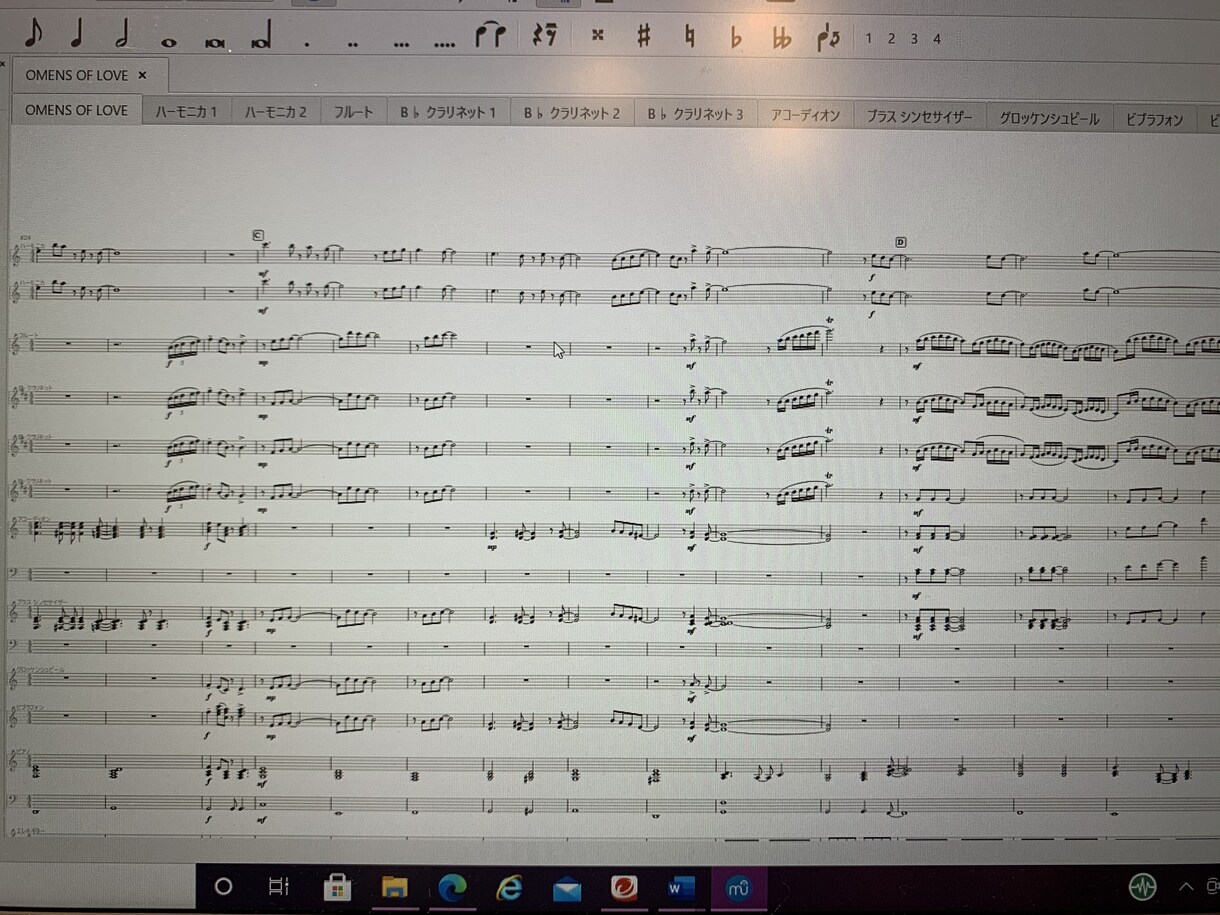1220x915 pixels.
Task: Select the whole note duration
Action: point(168,42)
